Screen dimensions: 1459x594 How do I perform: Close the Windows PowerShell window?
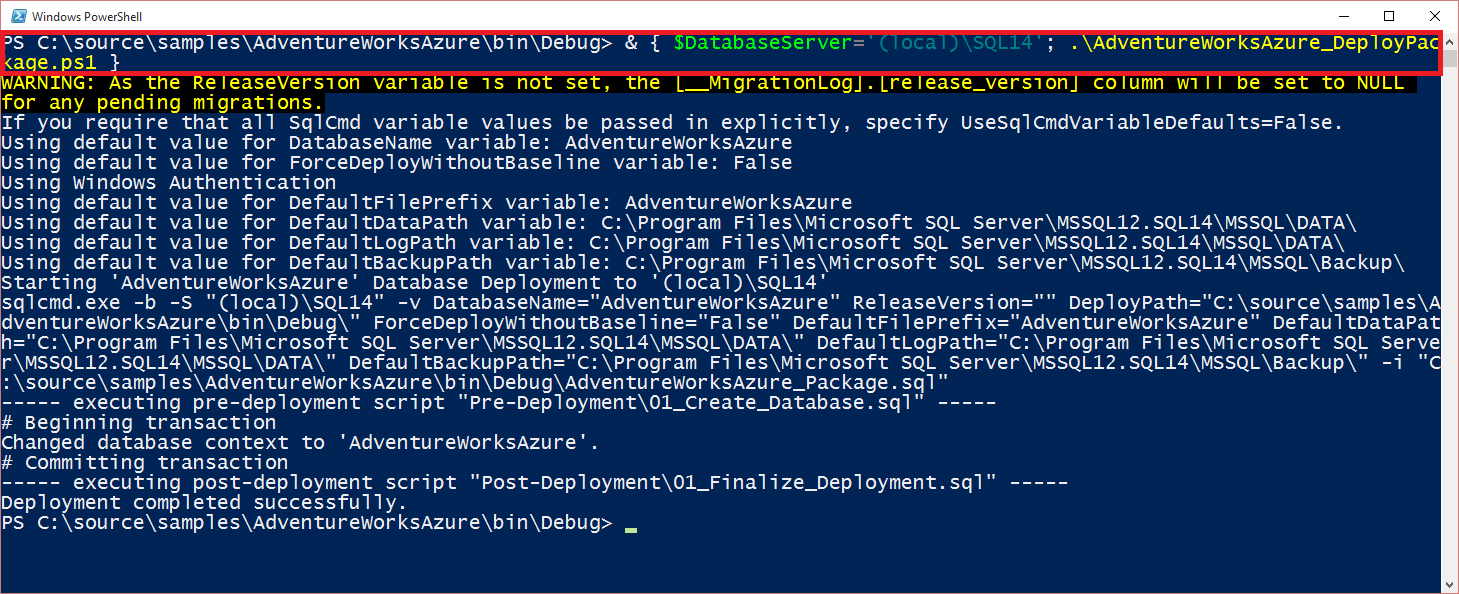tap(1434, 16)
